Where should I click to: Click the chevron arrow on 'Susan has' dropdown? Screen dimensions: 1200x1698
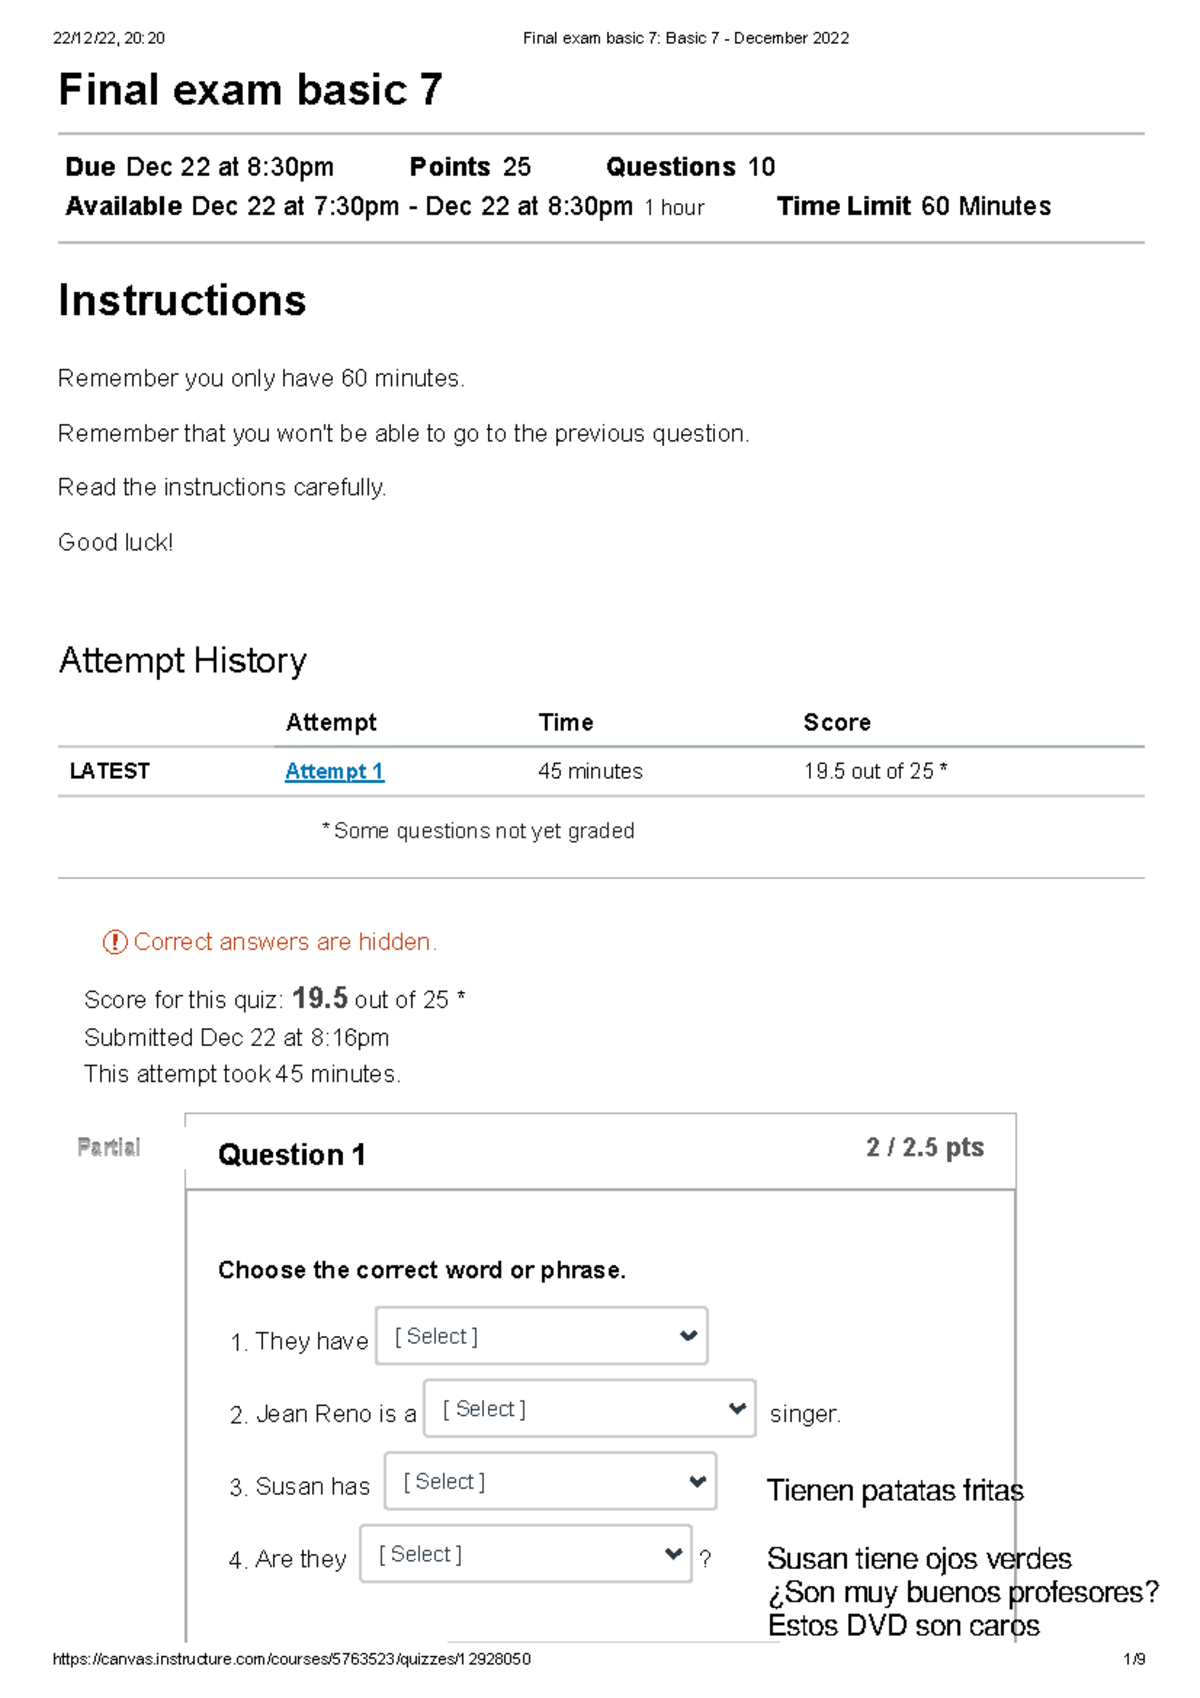698,1481
